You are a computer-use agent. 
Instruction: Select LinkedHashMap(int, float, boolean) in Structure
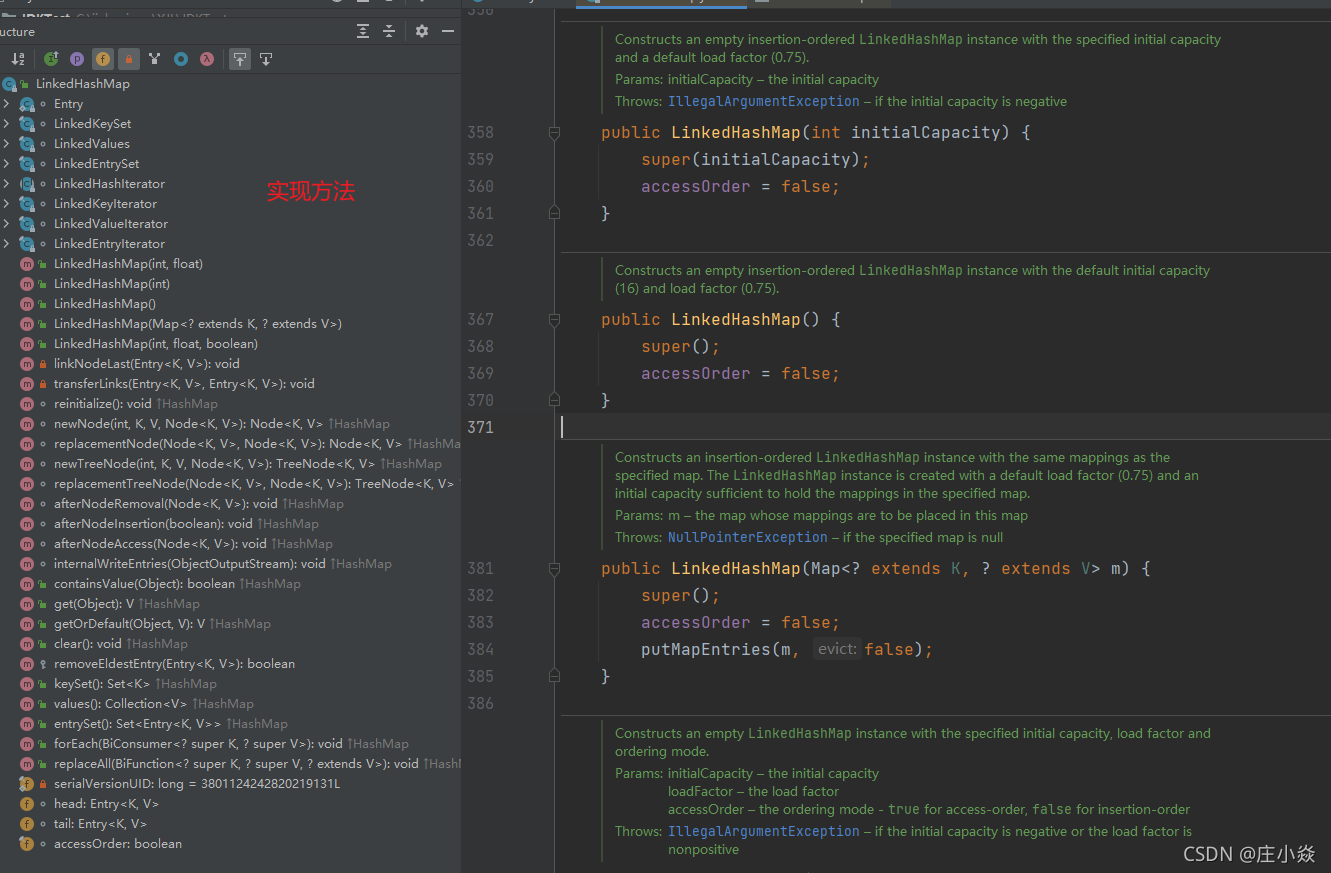click(x=156, y=344)
